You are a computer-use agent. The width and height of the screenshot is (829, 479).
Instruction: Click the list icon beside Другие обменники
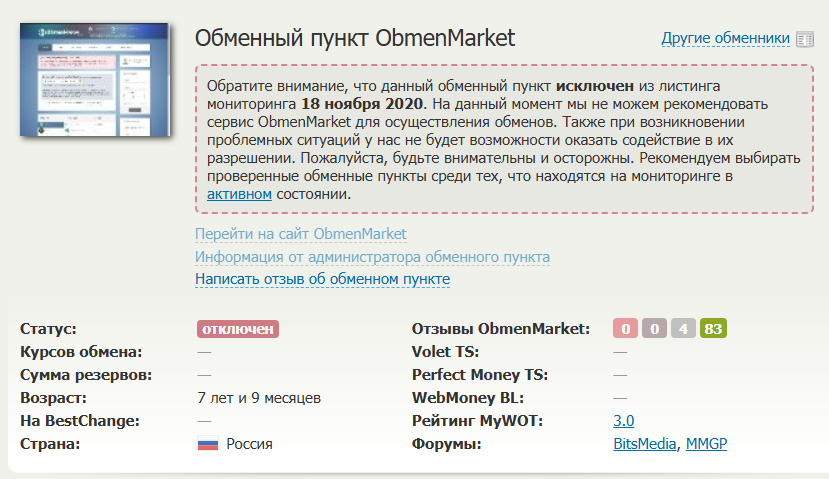point(806,39)
